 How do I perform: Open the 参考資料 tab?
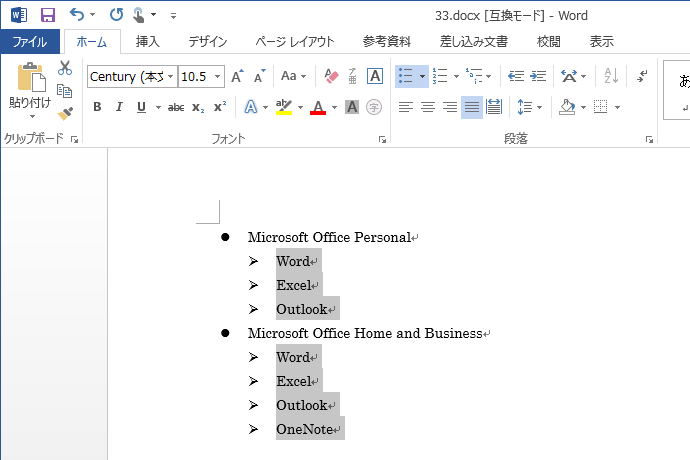pos(387,42)
